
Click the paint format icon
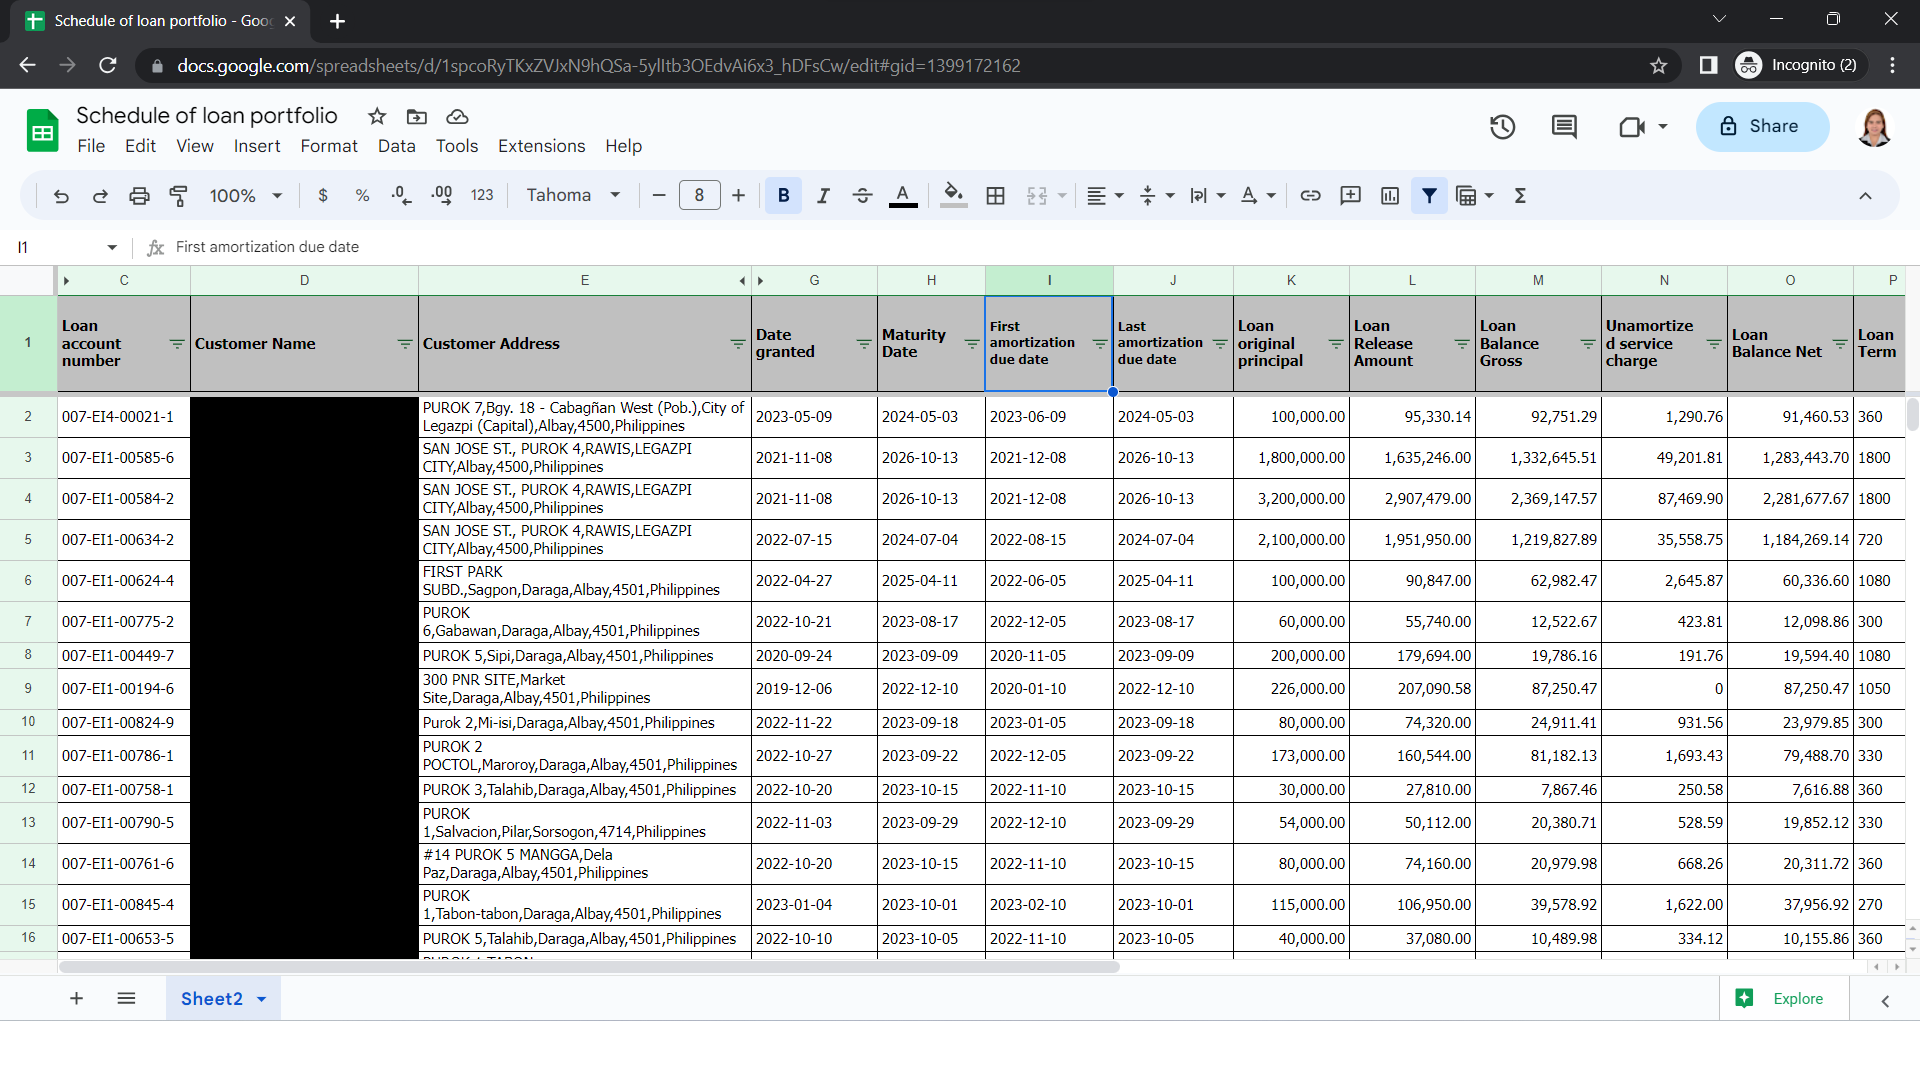(179, 196)
